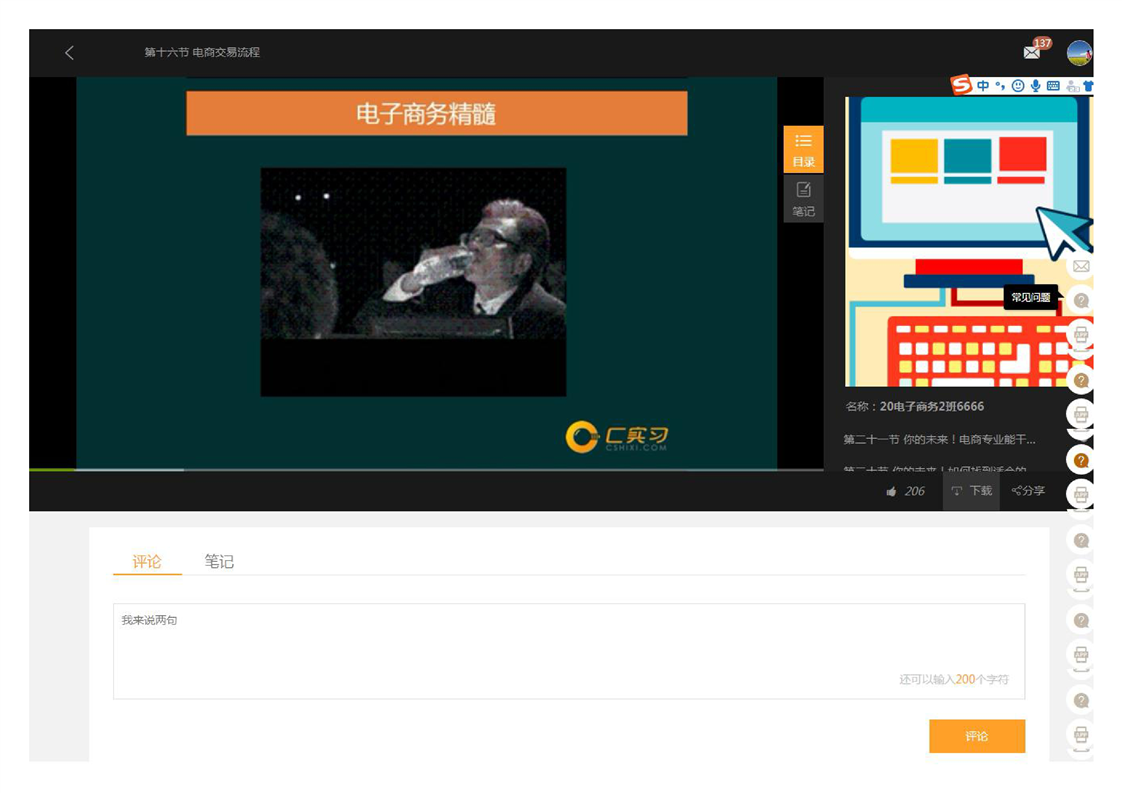Click the 下载 download button
This screenshot has height=793, width=1122.
pyautogui.click(x=971, y=491)
